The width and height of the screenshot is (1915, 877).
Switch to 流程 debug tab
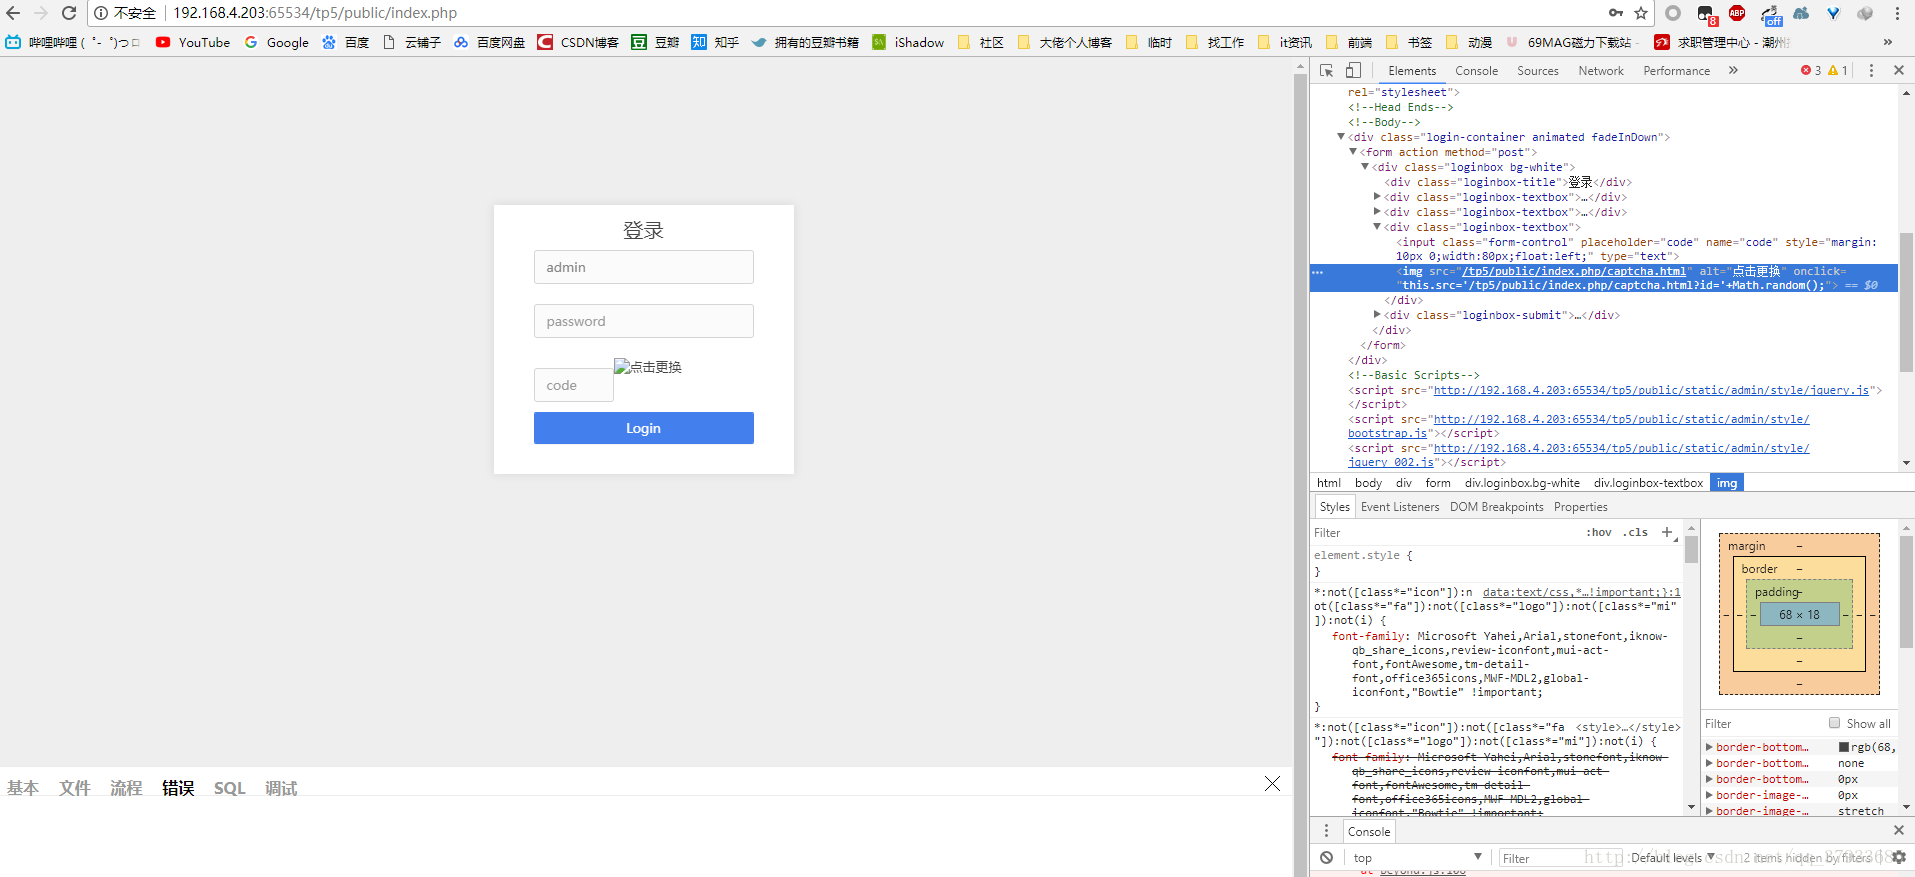(126, 788)
